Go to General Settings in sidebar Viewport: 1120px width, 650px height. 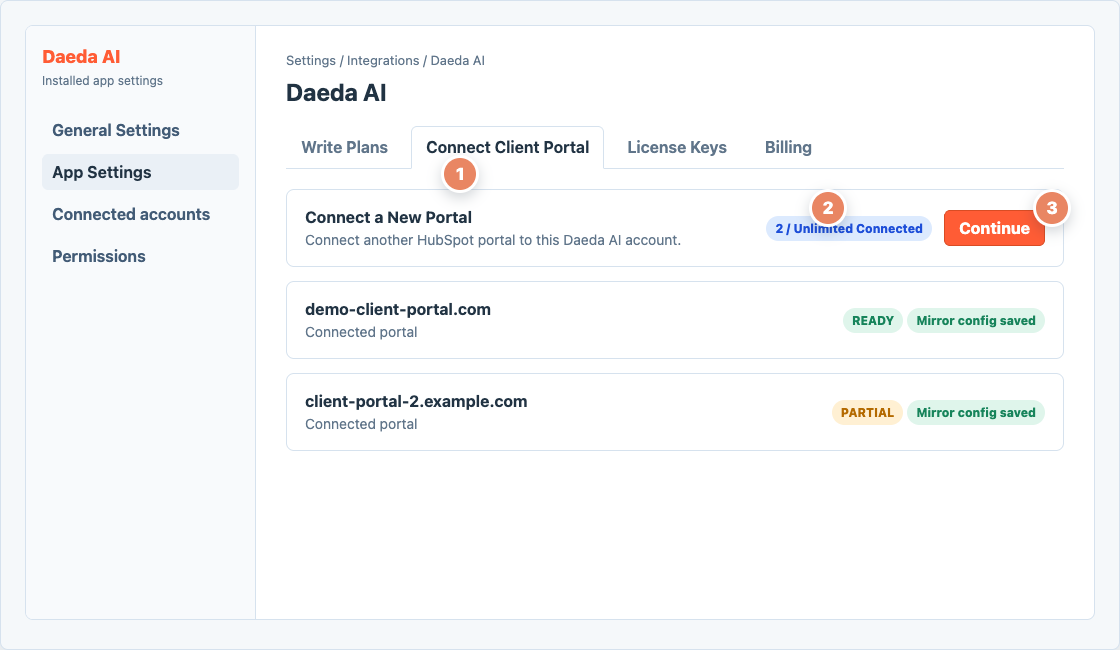[140, 130]
